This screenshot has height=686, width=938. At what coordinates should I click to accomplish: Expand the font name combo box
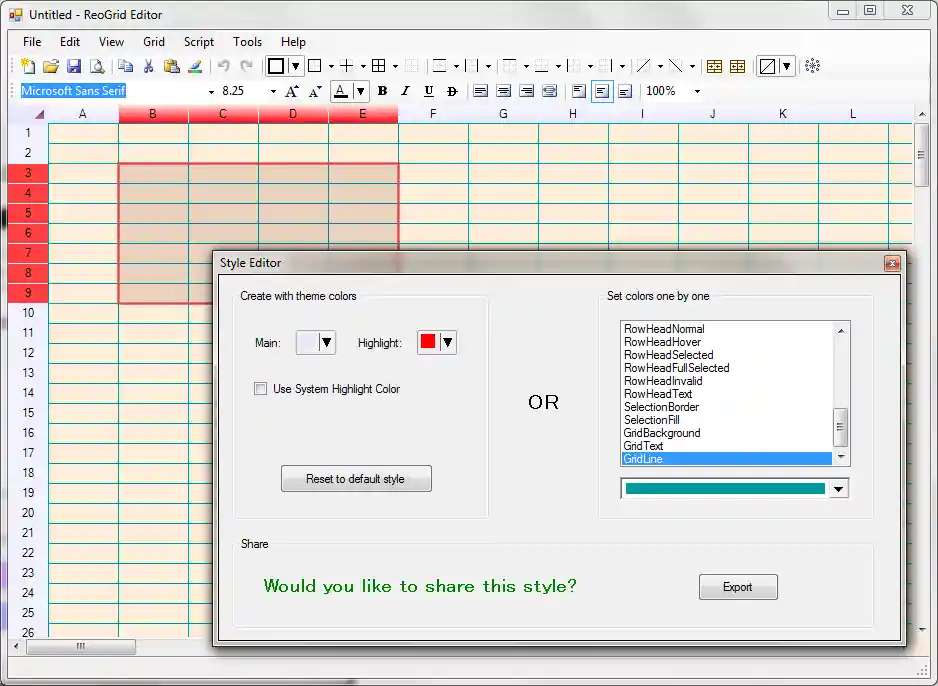[211, 91]
